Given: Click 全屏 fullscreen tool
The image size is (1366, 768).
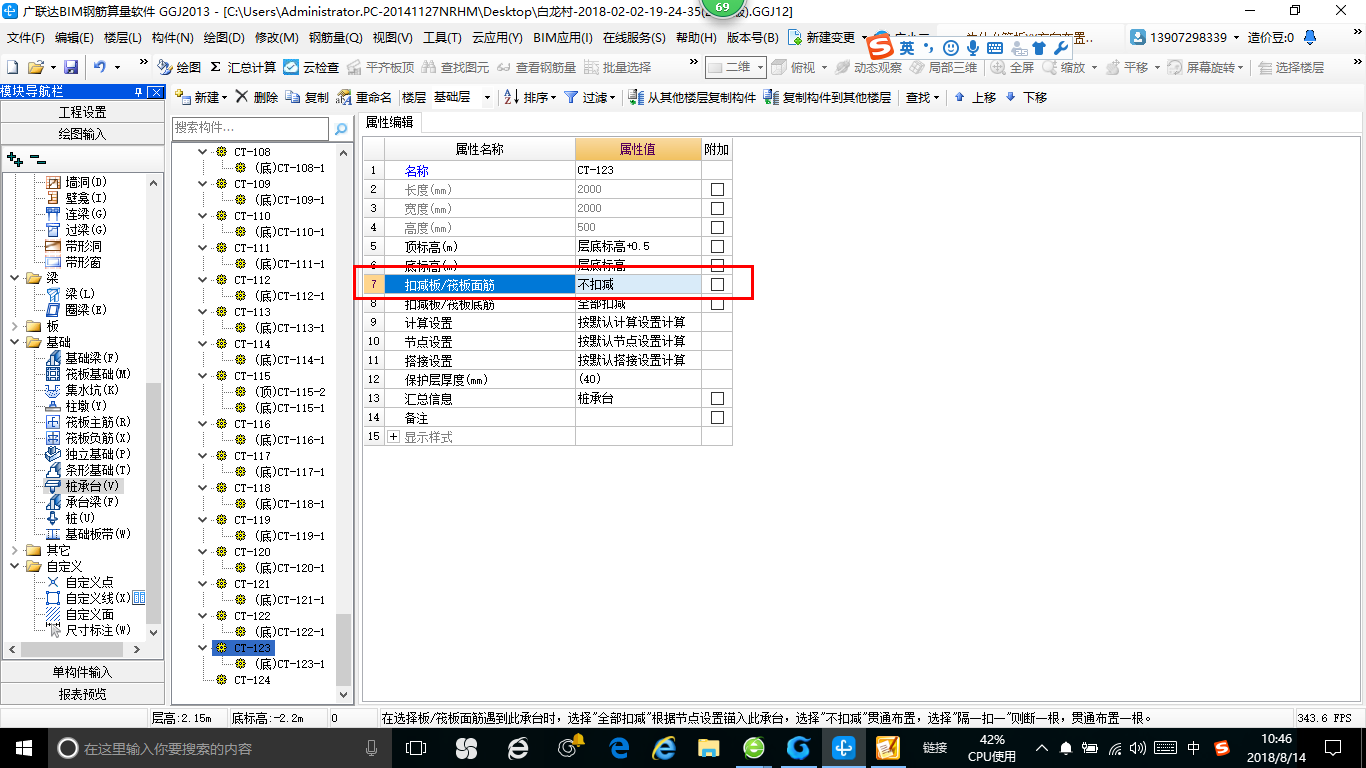Looking at the screenshot, I should coord(1012,67).
